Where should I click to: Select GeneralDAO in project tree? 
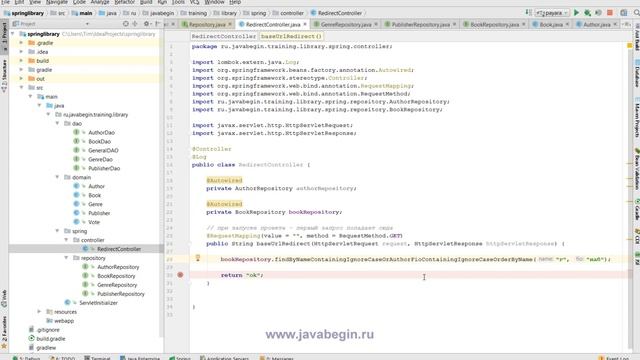click(x=103, y=150)
